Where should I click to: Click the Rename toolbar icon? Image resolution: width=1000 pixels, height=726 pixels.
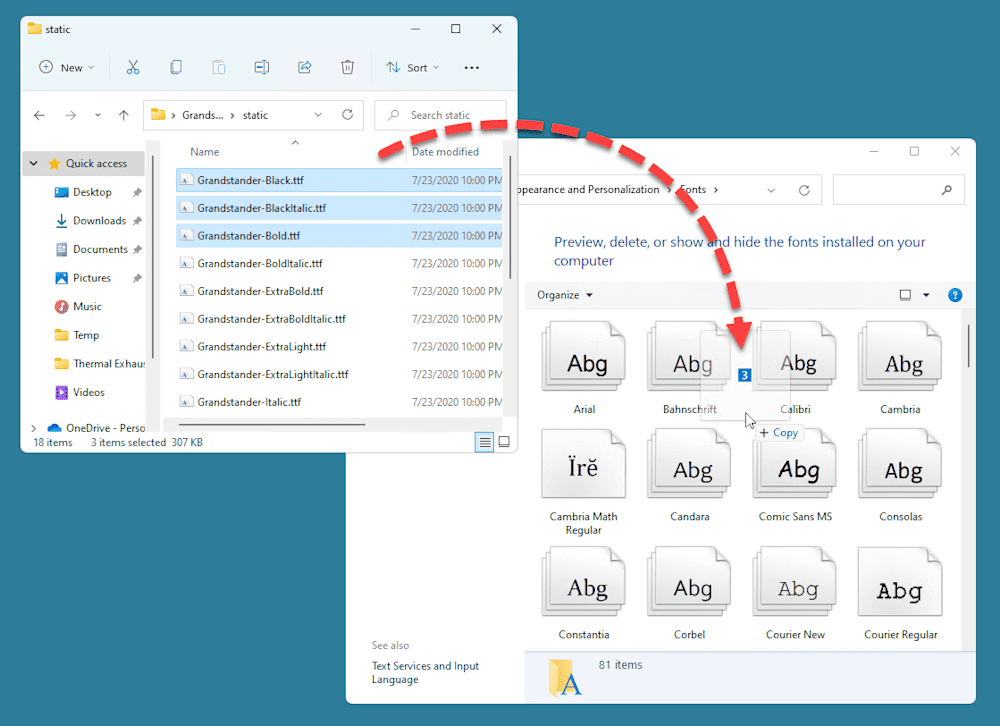[x=261, y=67]
